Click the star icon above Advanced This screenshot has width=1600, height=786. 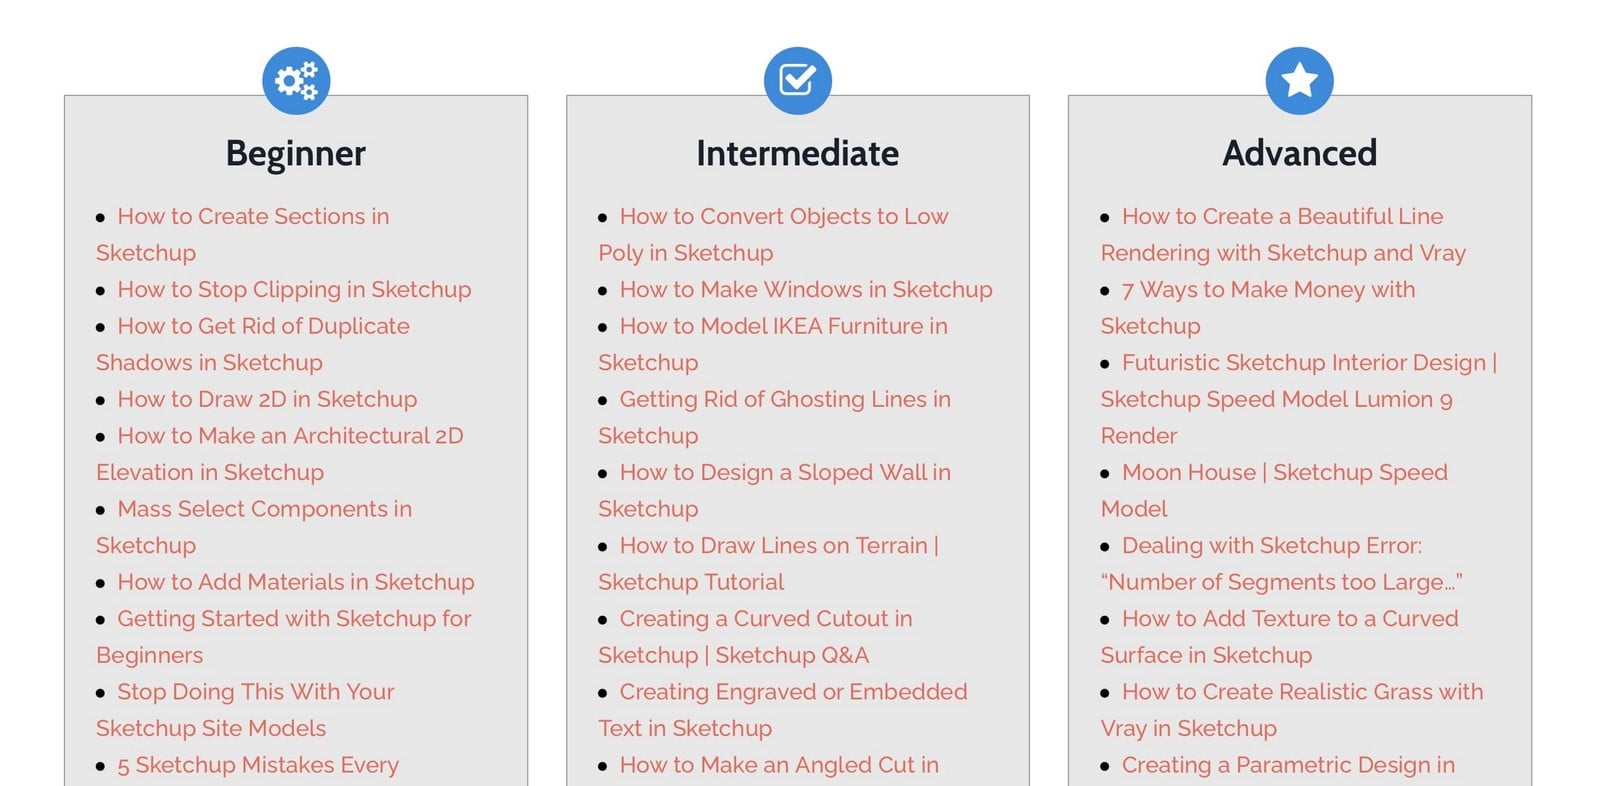tap(1299, 80)
